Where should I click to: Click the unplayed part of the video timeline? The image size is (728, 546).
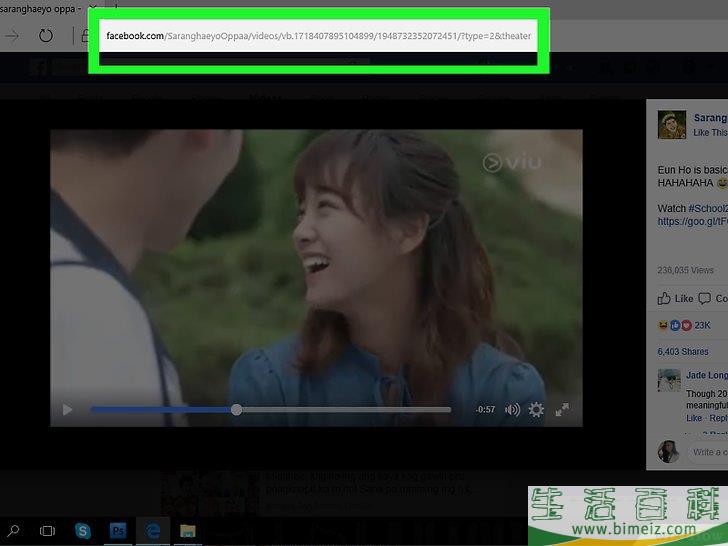coord(346,410)
